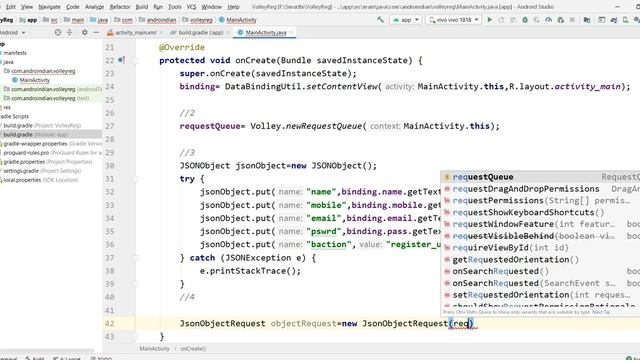
Task: Open the View menu
Action: tap(27, 7)
